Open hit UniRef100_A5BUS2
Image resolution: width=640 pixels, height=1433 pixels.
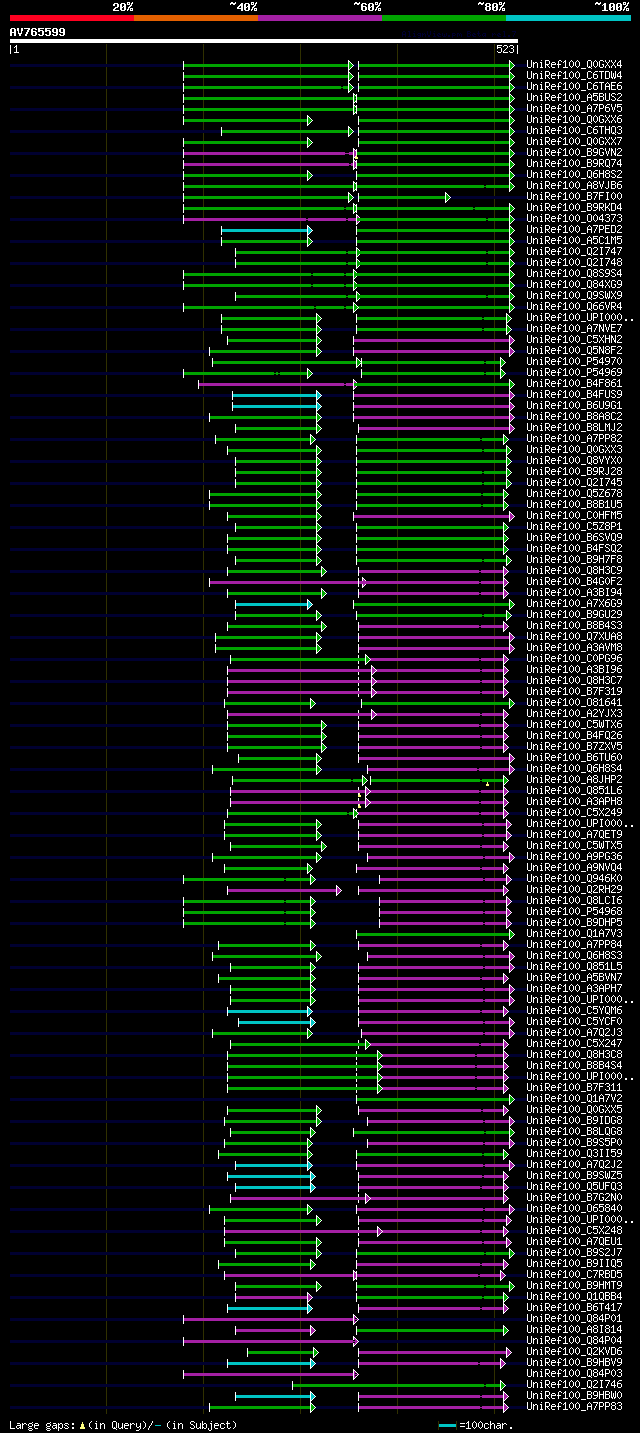574,97
